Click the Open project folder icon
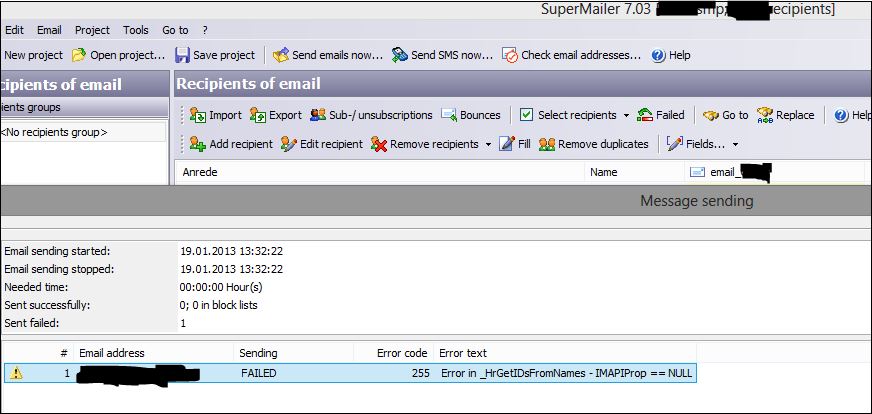Screen dimensions: 872x414 pos(79,55)
